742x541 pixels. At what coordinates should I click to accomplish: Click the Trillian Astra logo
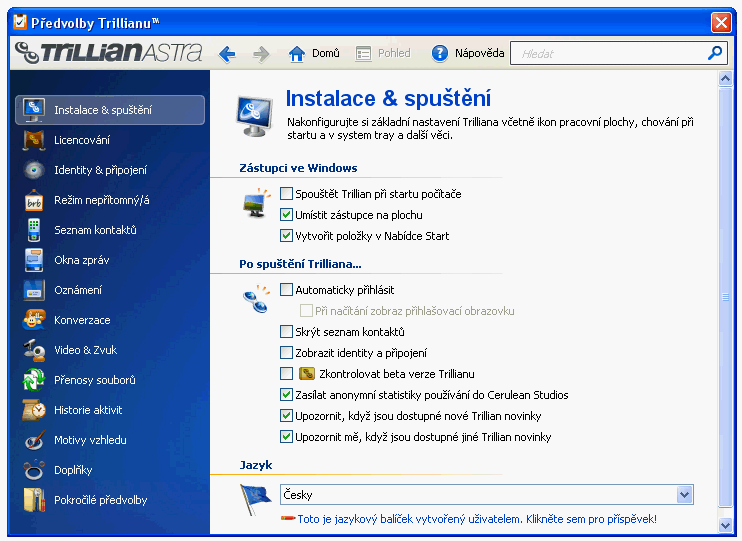109,52
